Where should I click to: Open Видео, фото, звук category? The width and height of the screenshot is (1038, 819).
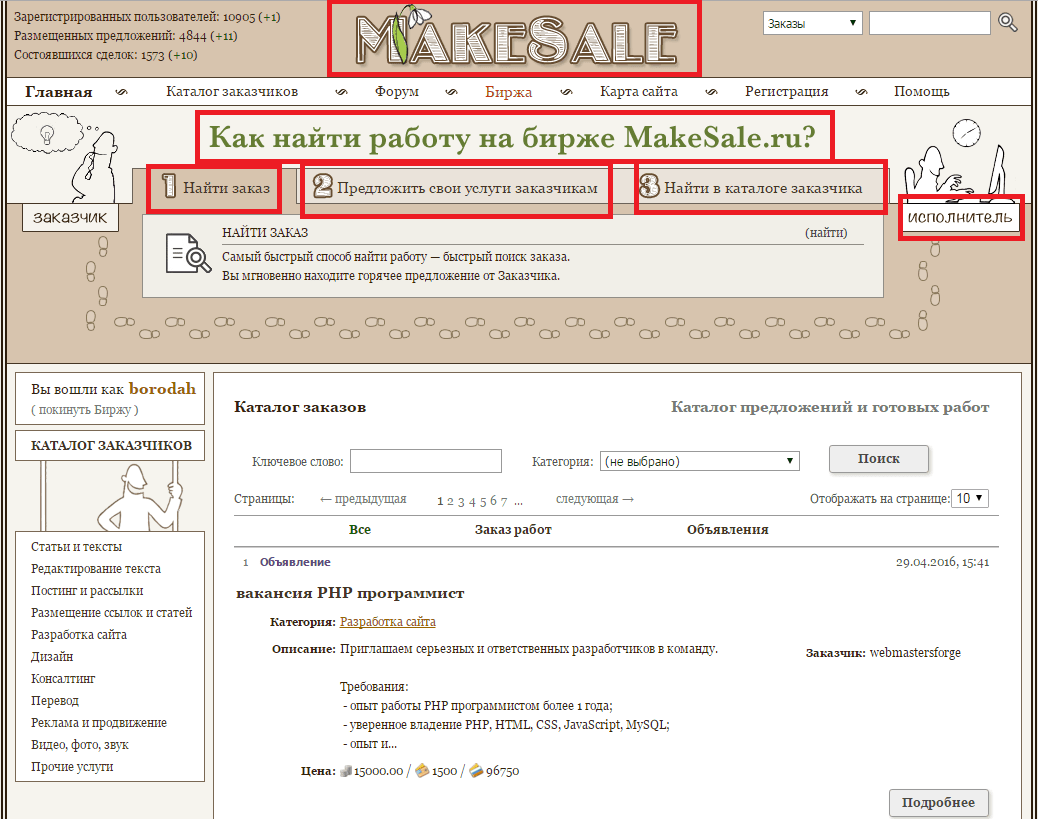(79, 744)
